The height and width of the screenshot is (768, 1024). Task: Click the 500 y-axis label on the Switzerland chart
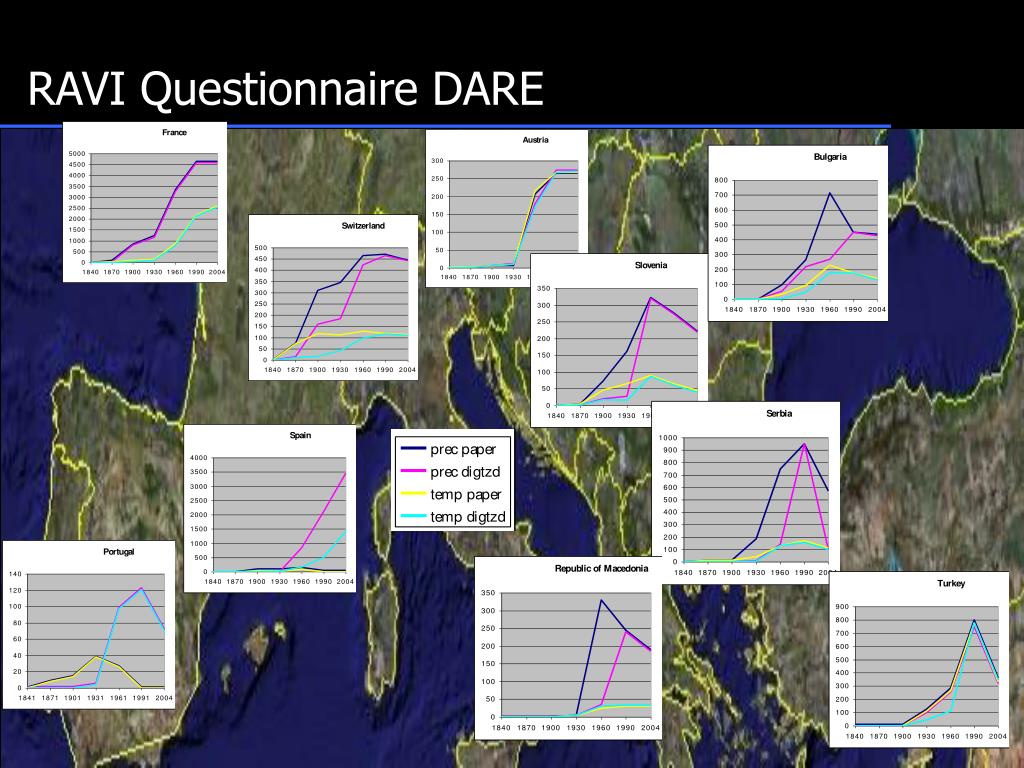click(261, 248)
